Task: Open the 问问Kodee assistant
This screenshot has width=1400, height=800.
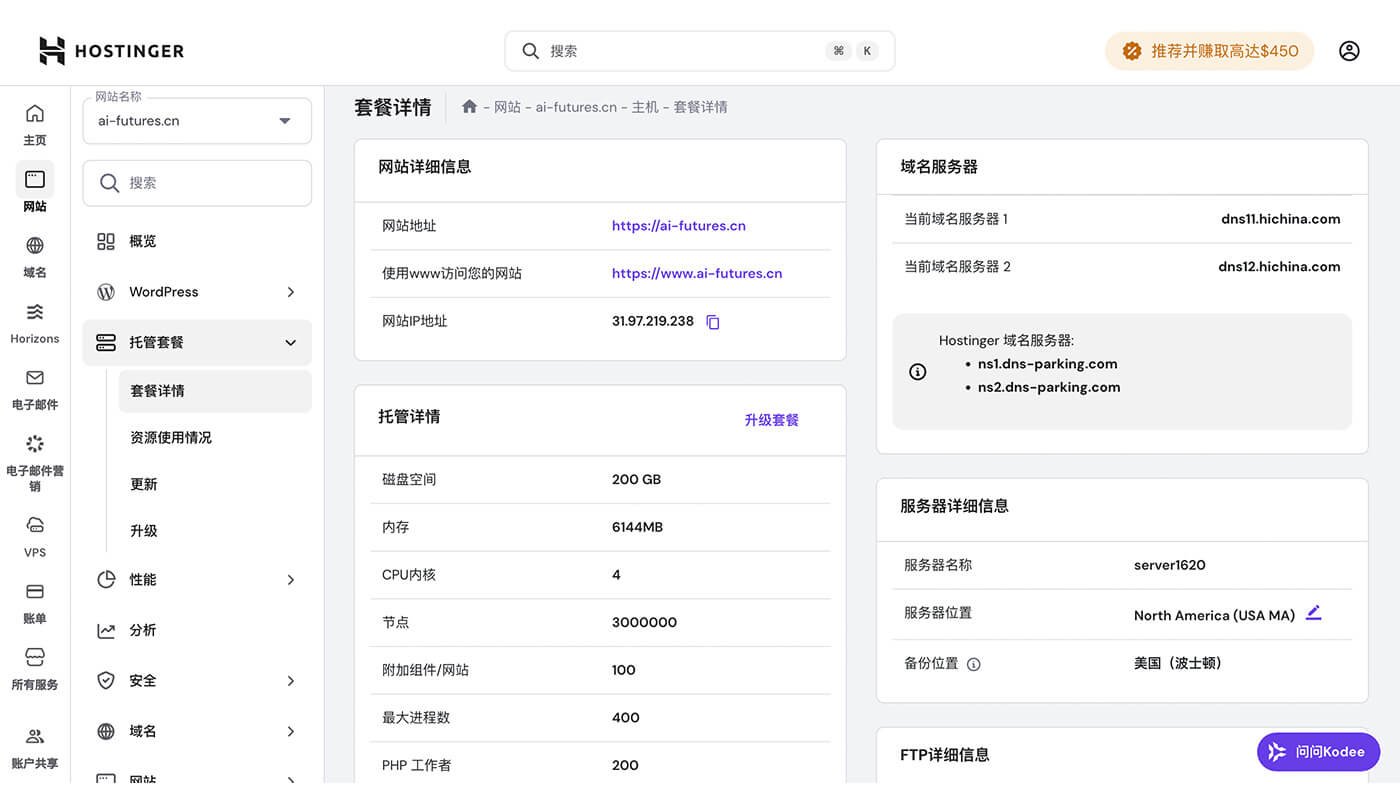Action: tap(1318, 751)
